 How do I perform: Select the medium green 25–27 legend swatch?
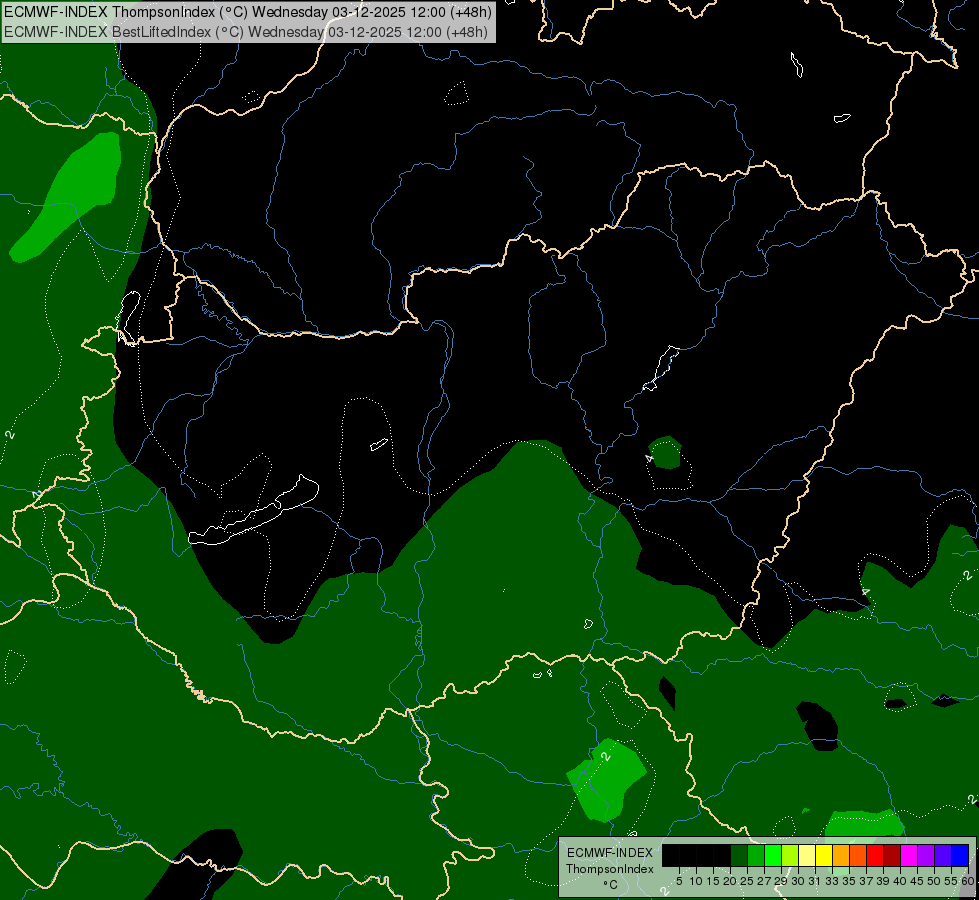point(756,855)
